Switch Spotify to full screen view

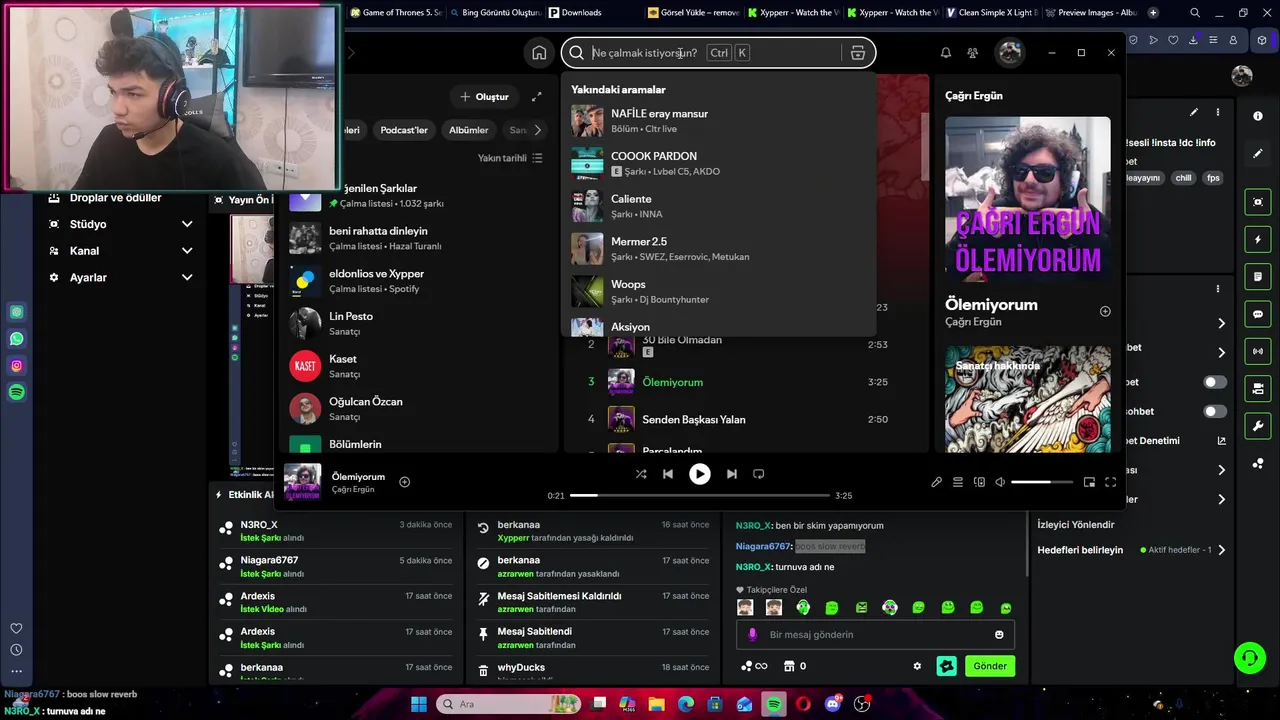click(1110, 482)
